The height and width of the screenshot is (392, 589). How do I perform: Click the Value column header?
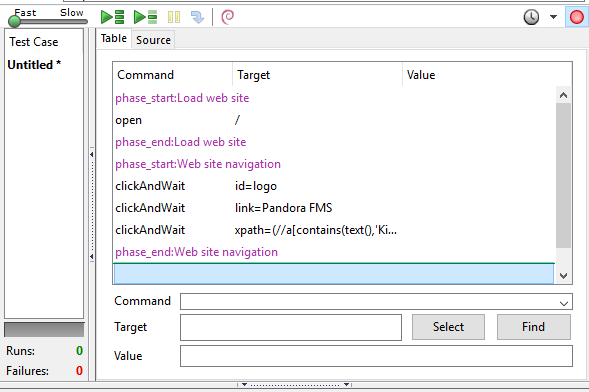tap(487, 75)
